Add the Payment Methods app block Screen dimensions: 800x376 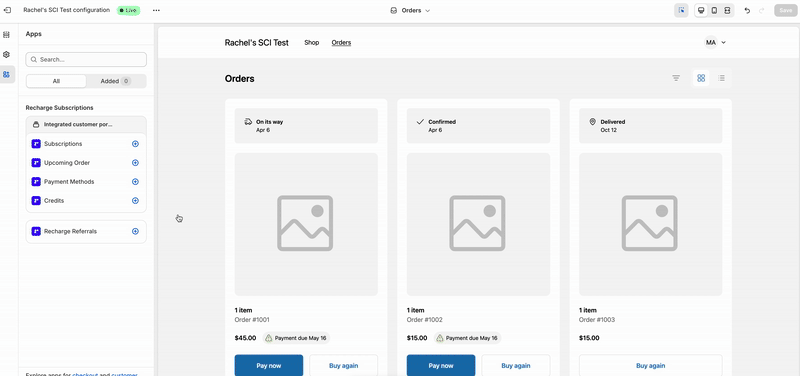point(135,182)
